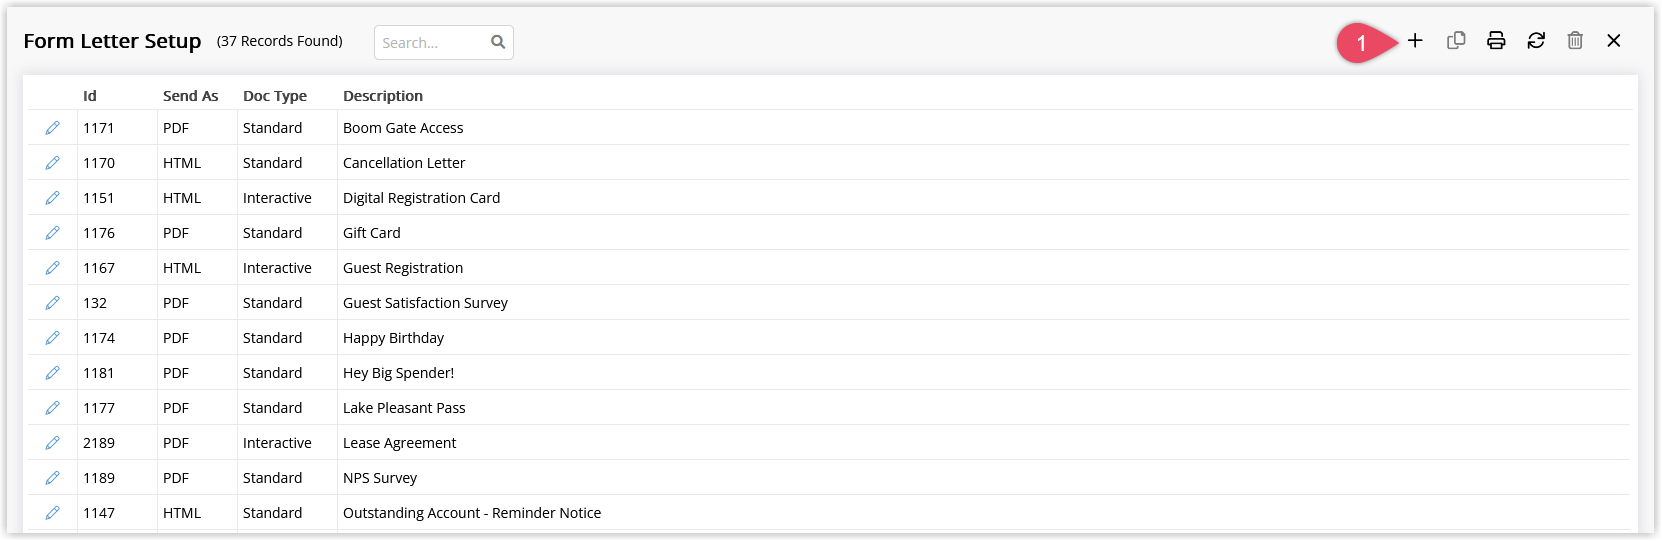The image size is (1662, 541).
Task: Refresh the form letter records
Action: coord(1536,41)
